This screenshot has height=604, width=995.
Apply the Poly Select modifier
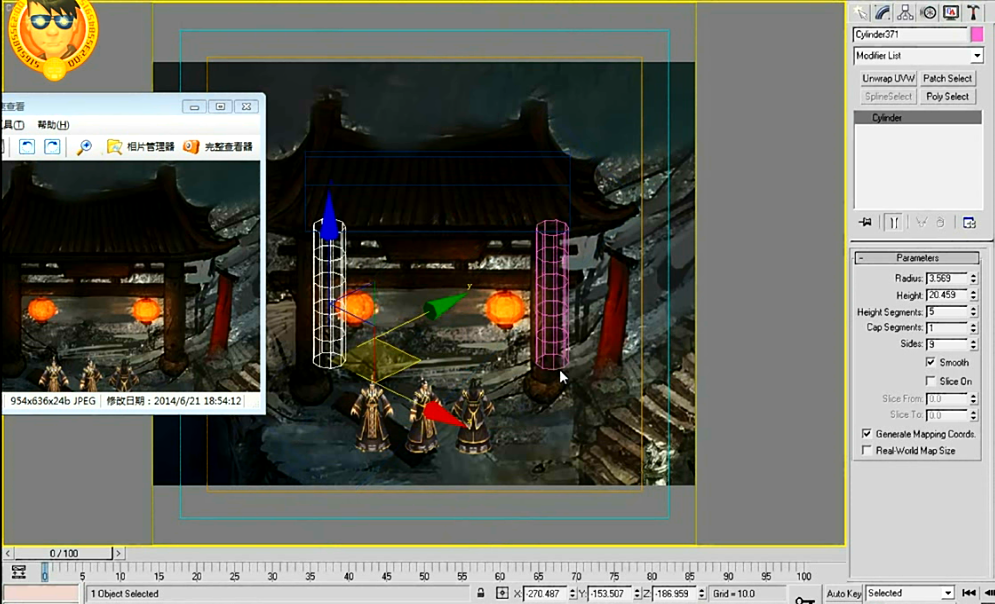(947, 96)
